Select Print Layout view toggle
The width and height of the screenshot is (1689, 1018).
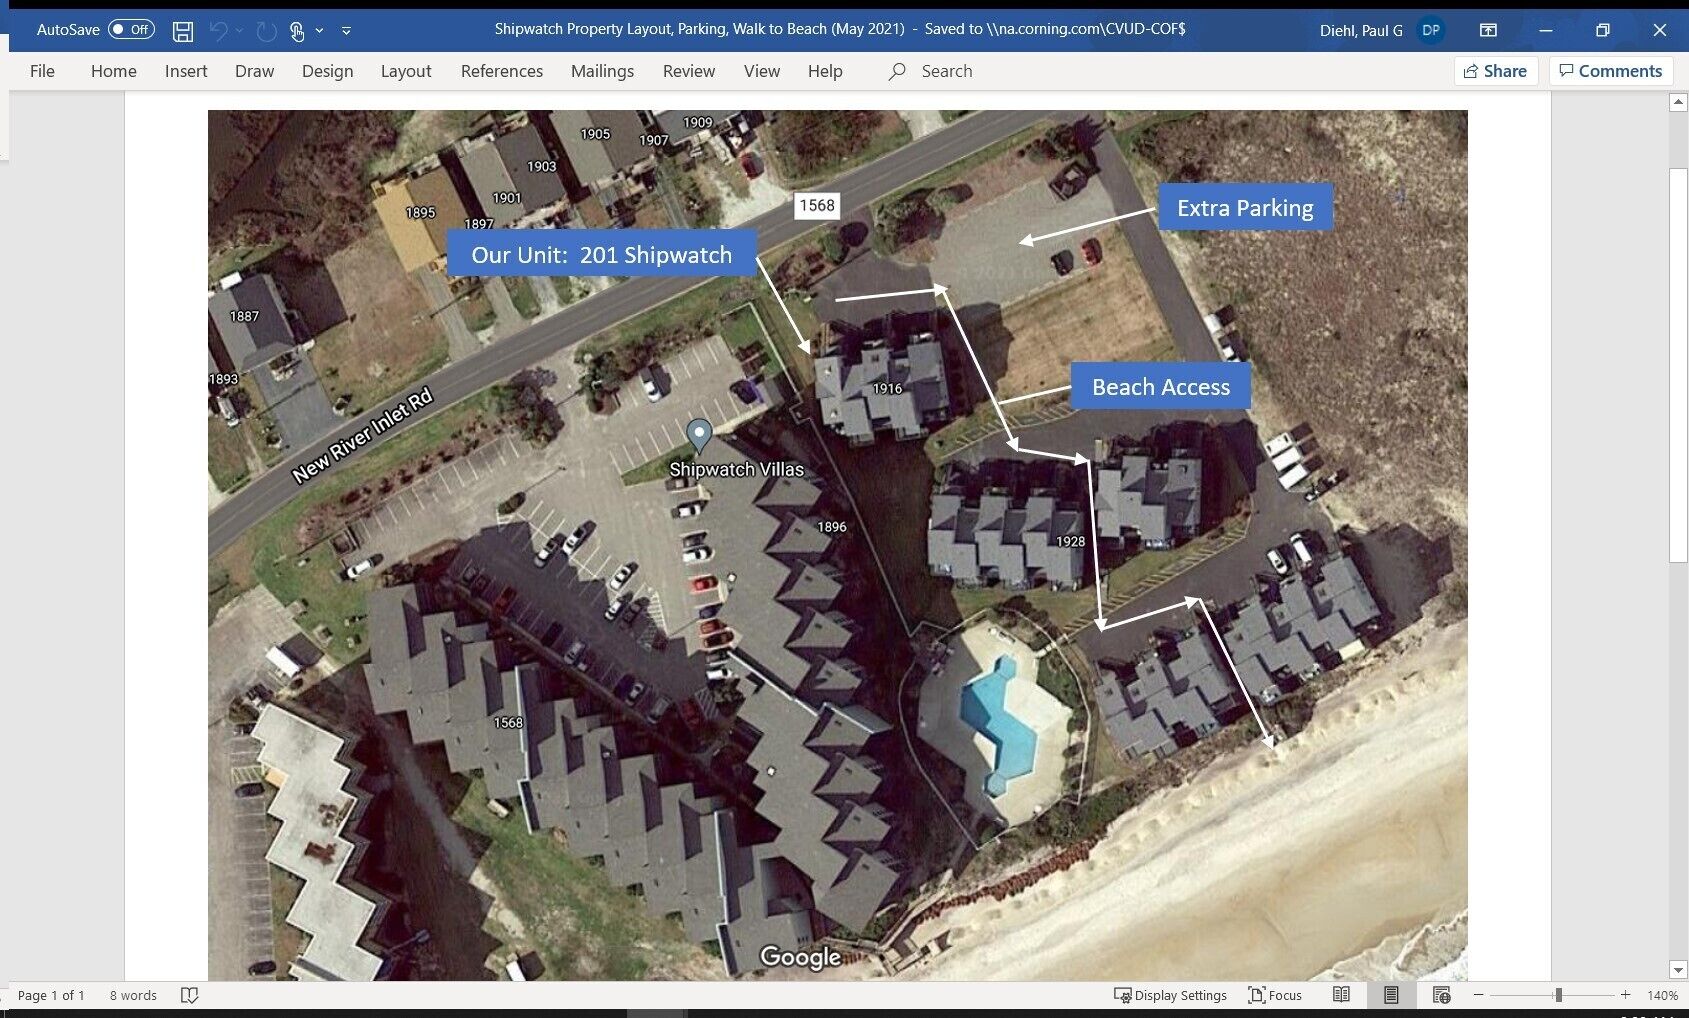pos(1391,995)
